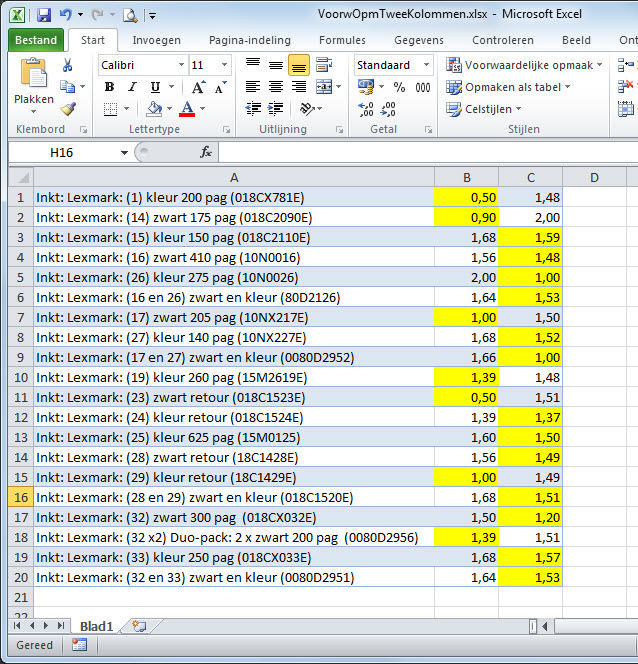The image size is (638, 664).
Task: Click the formula bar input field
Action: point(428,152)
